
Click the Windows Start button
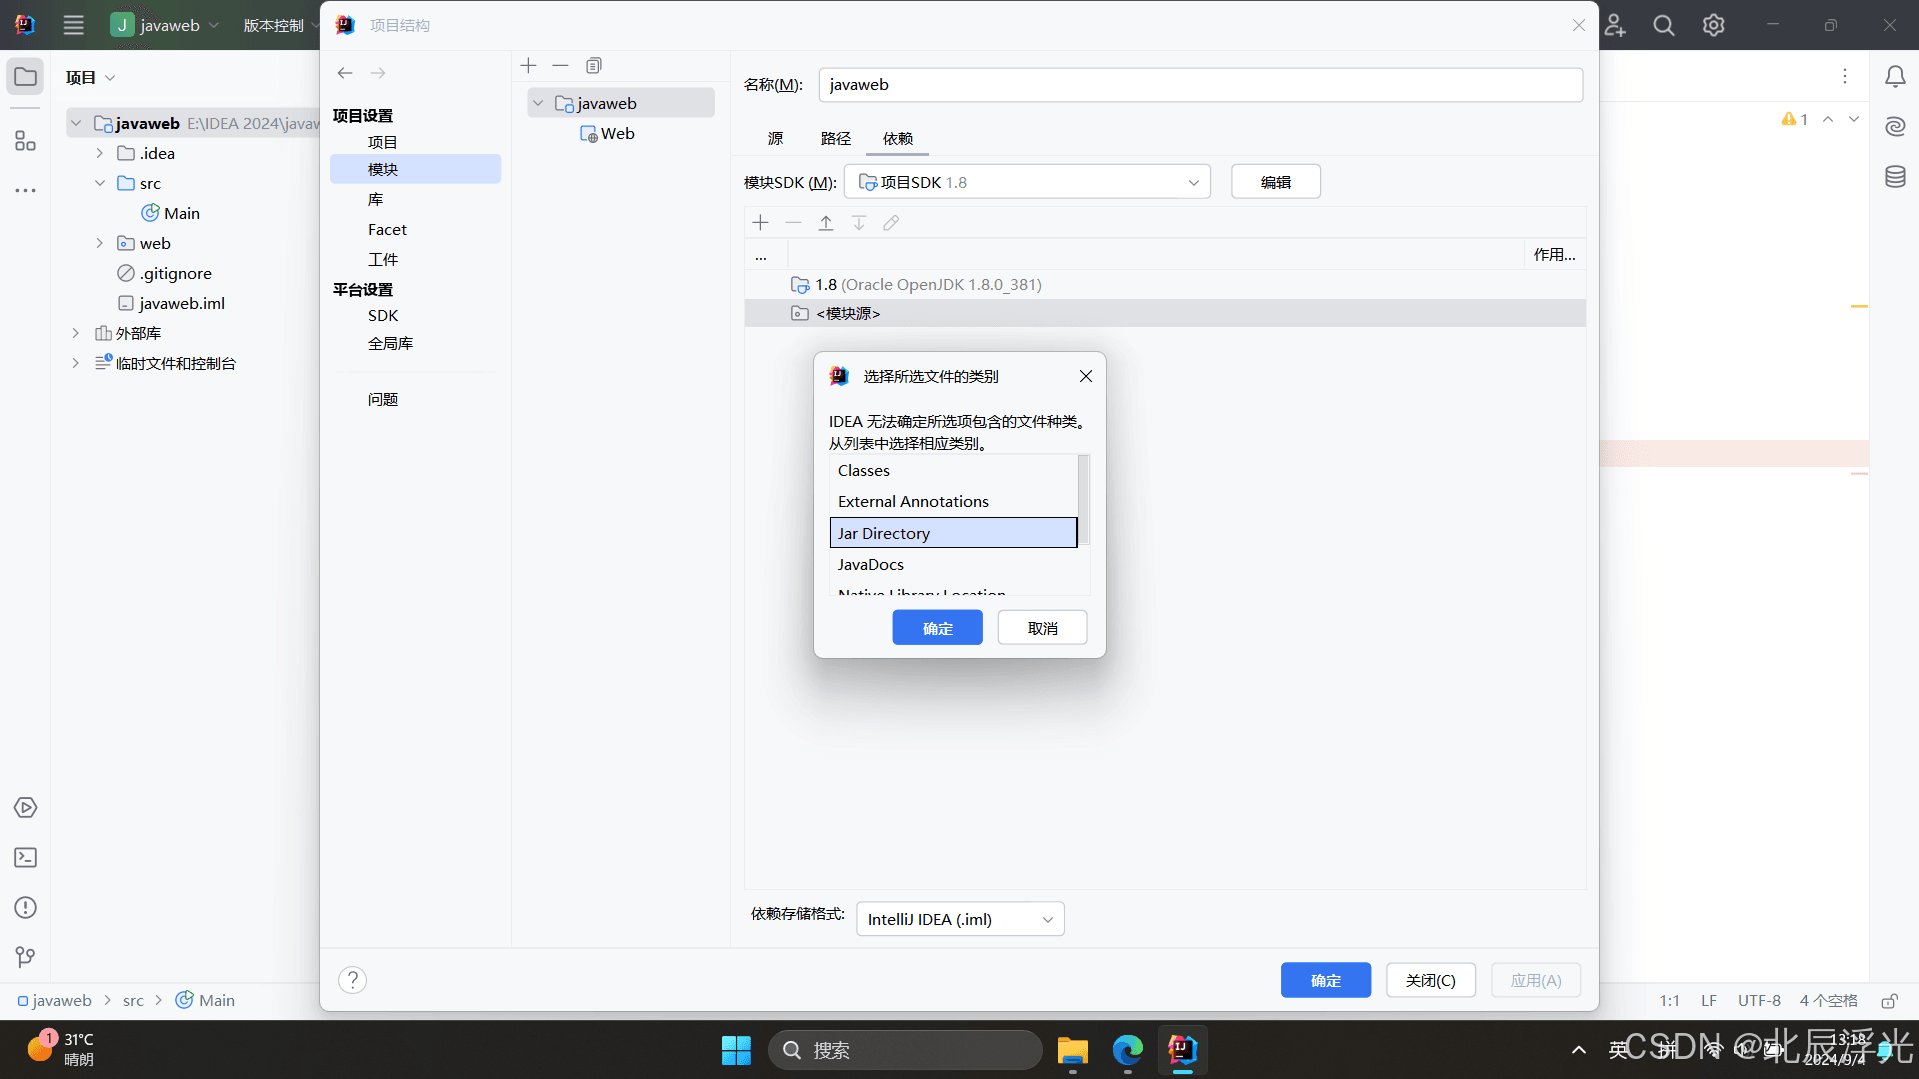pos(736,1050)
